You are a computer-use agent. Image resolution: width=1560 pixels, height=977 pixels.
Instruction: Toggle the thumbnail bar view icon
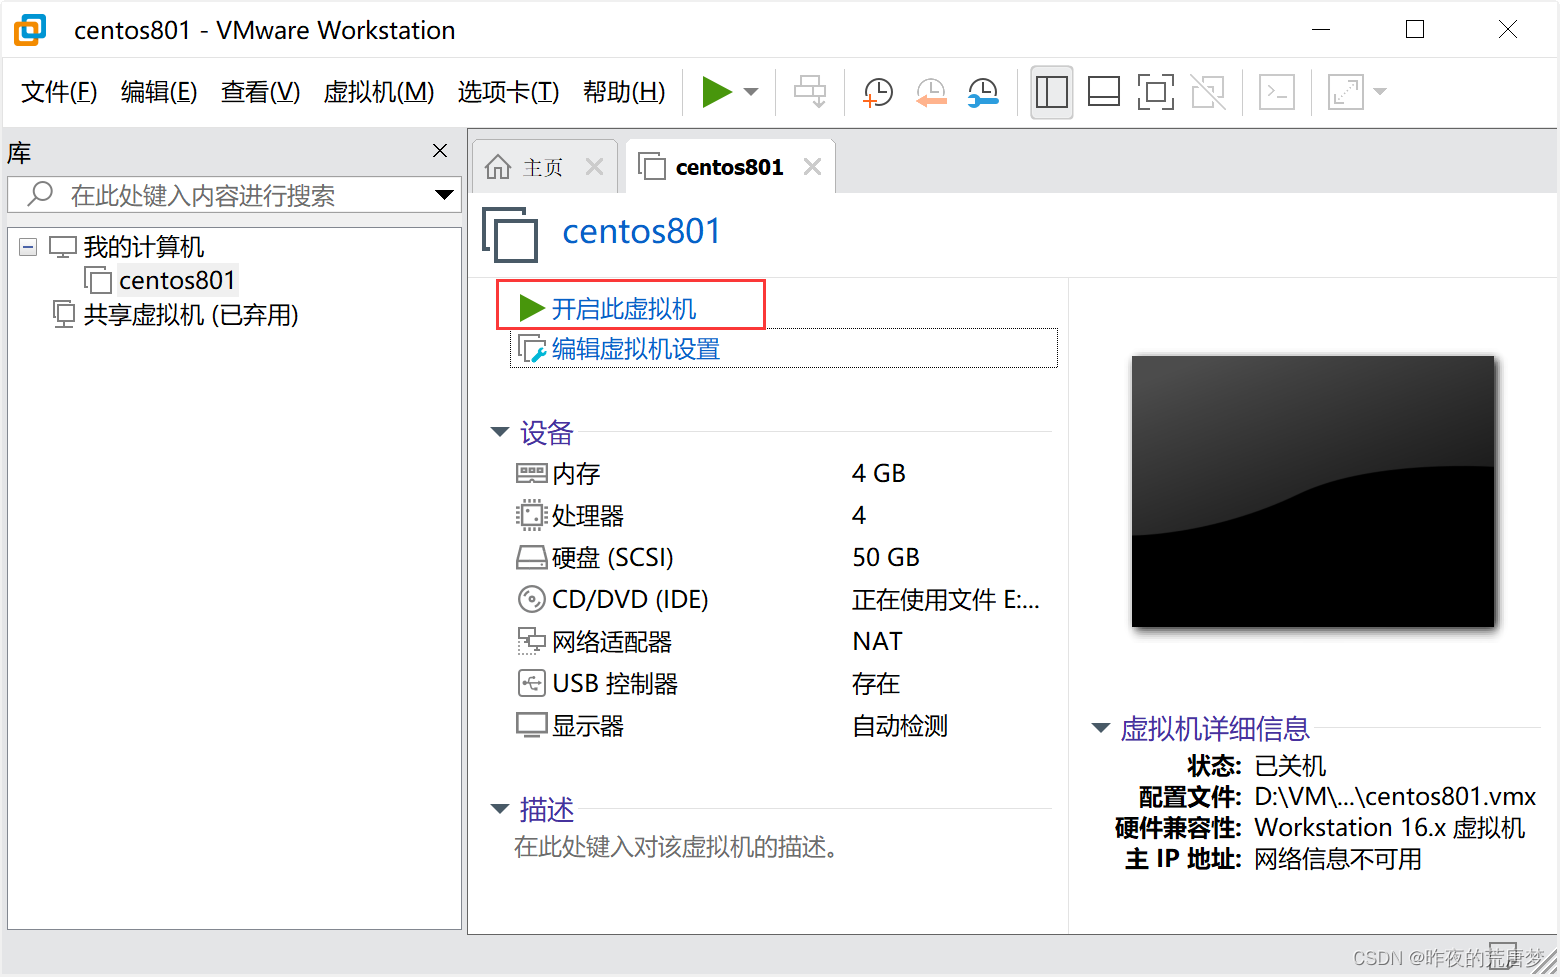(1104, 92)
